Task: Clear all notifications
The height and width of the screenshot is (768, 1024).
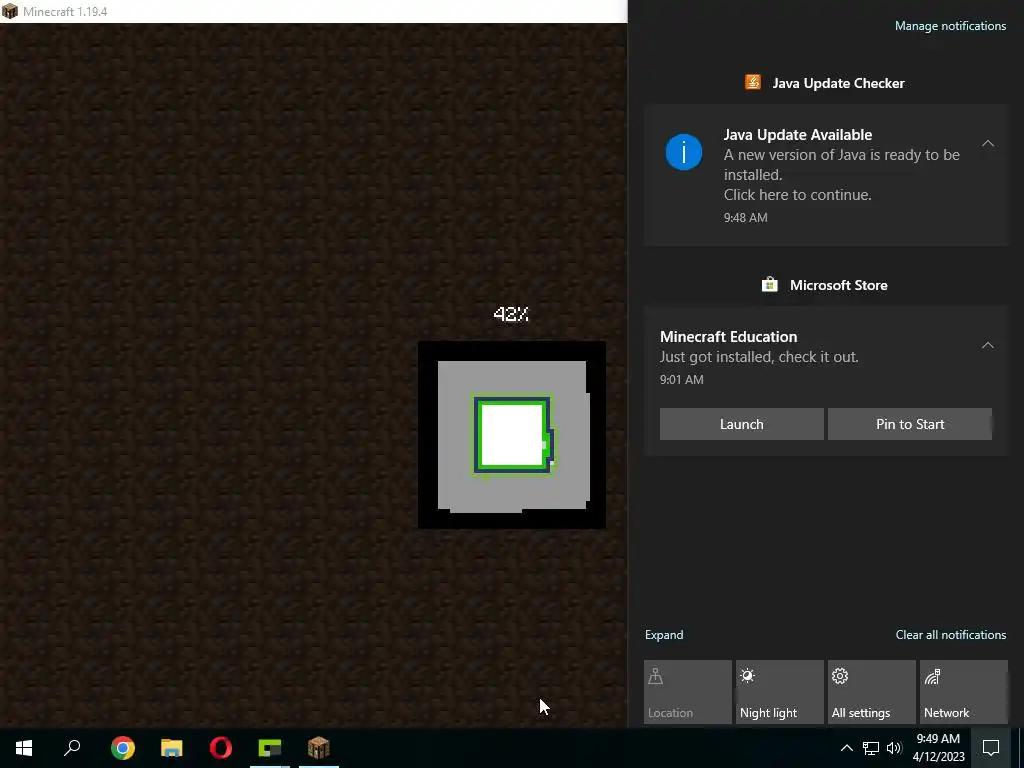Action: (951, 635)
